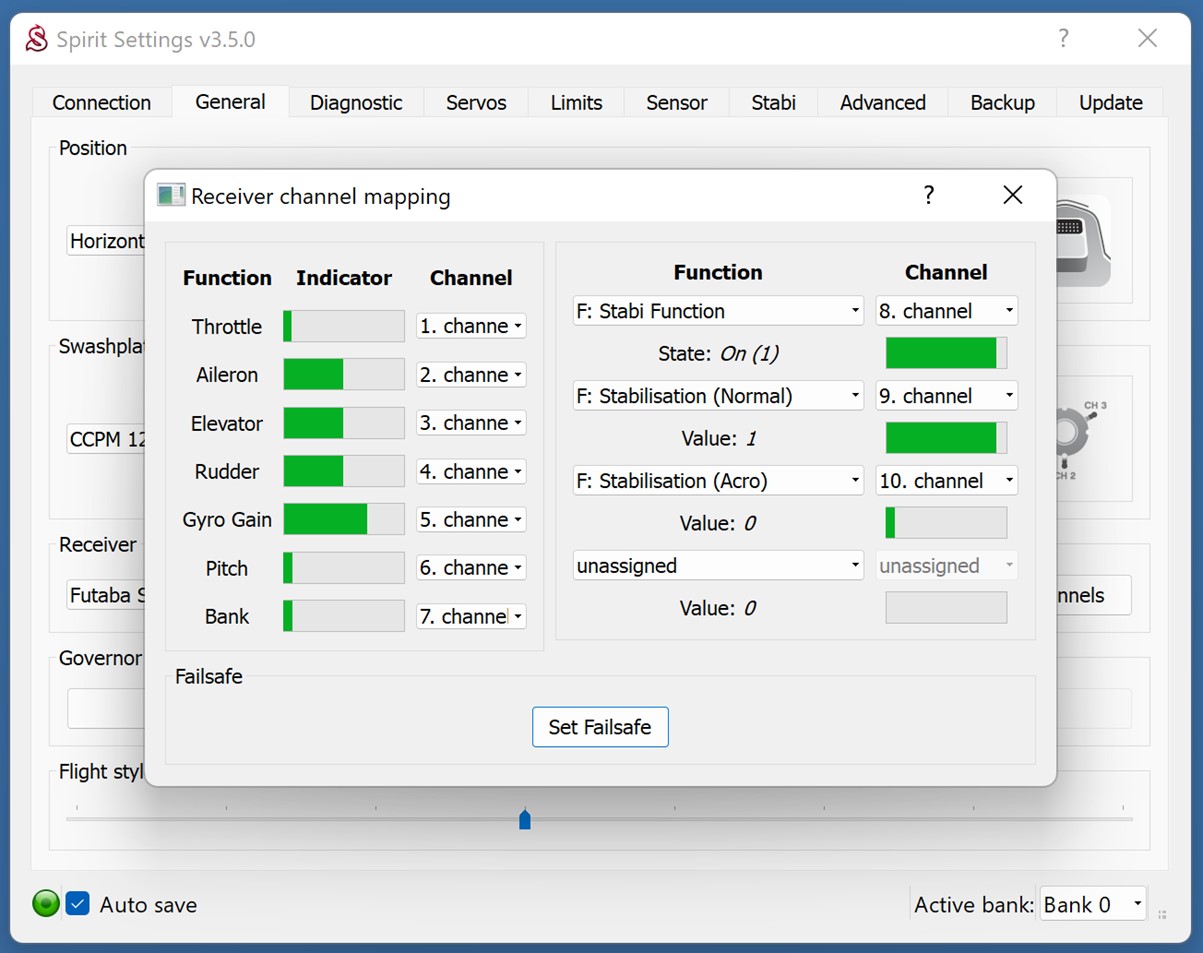
Task: Click the Set Failsafe button
Action: click(600, 727)
